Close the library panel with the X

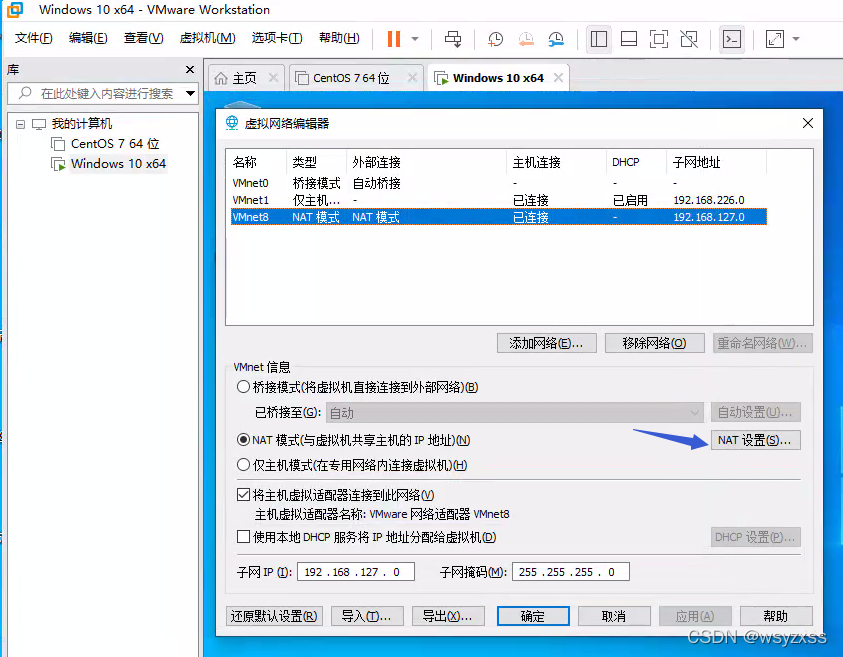[190, 69]
